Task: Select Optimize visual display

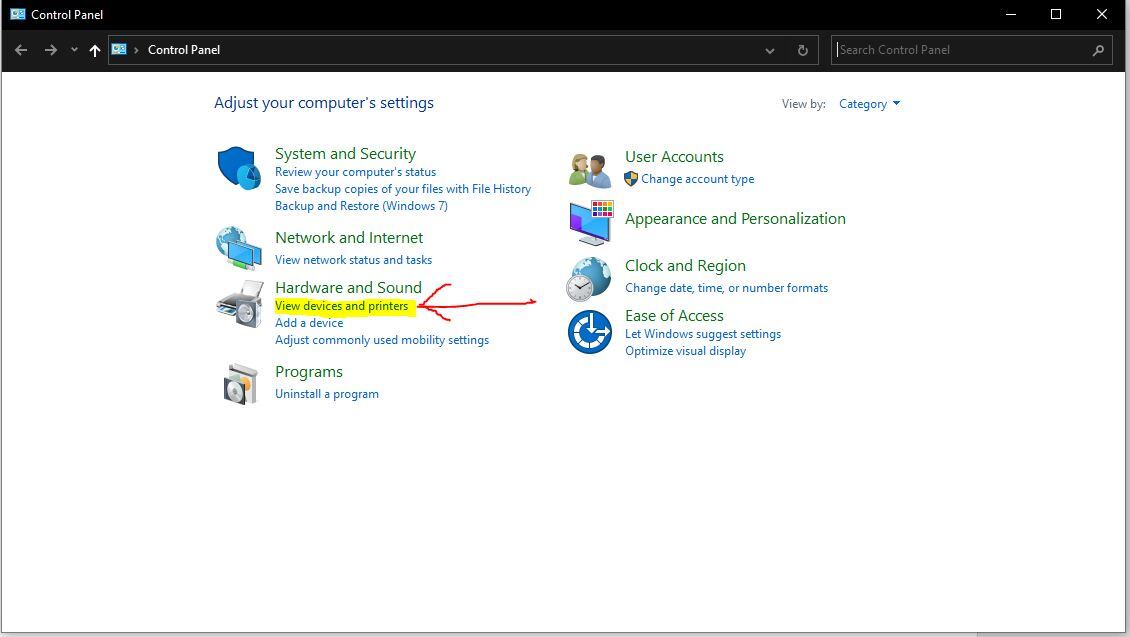Action: point(685,351)
